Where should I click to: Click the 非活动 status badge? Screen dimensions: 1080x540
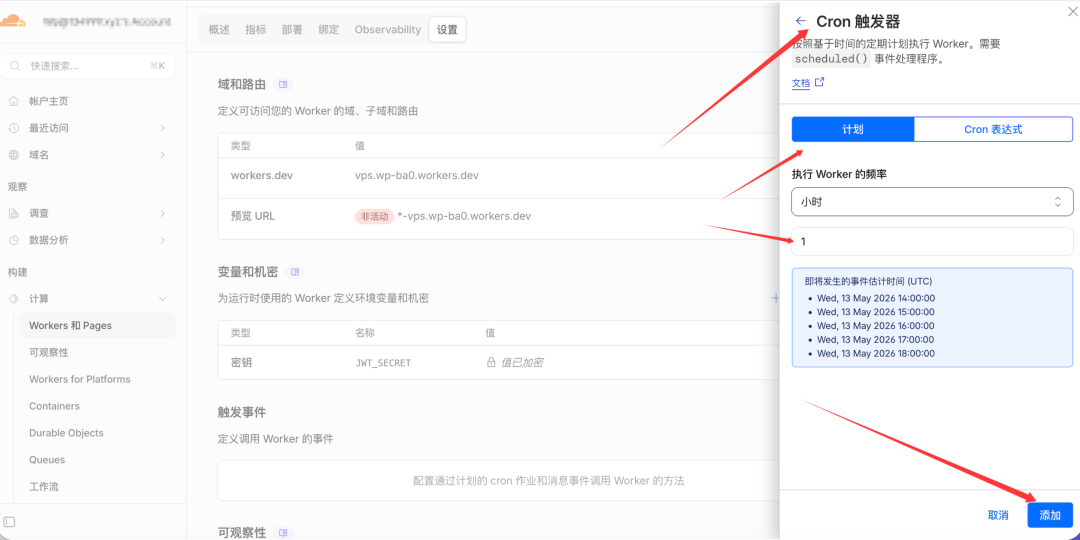(375, 216)
